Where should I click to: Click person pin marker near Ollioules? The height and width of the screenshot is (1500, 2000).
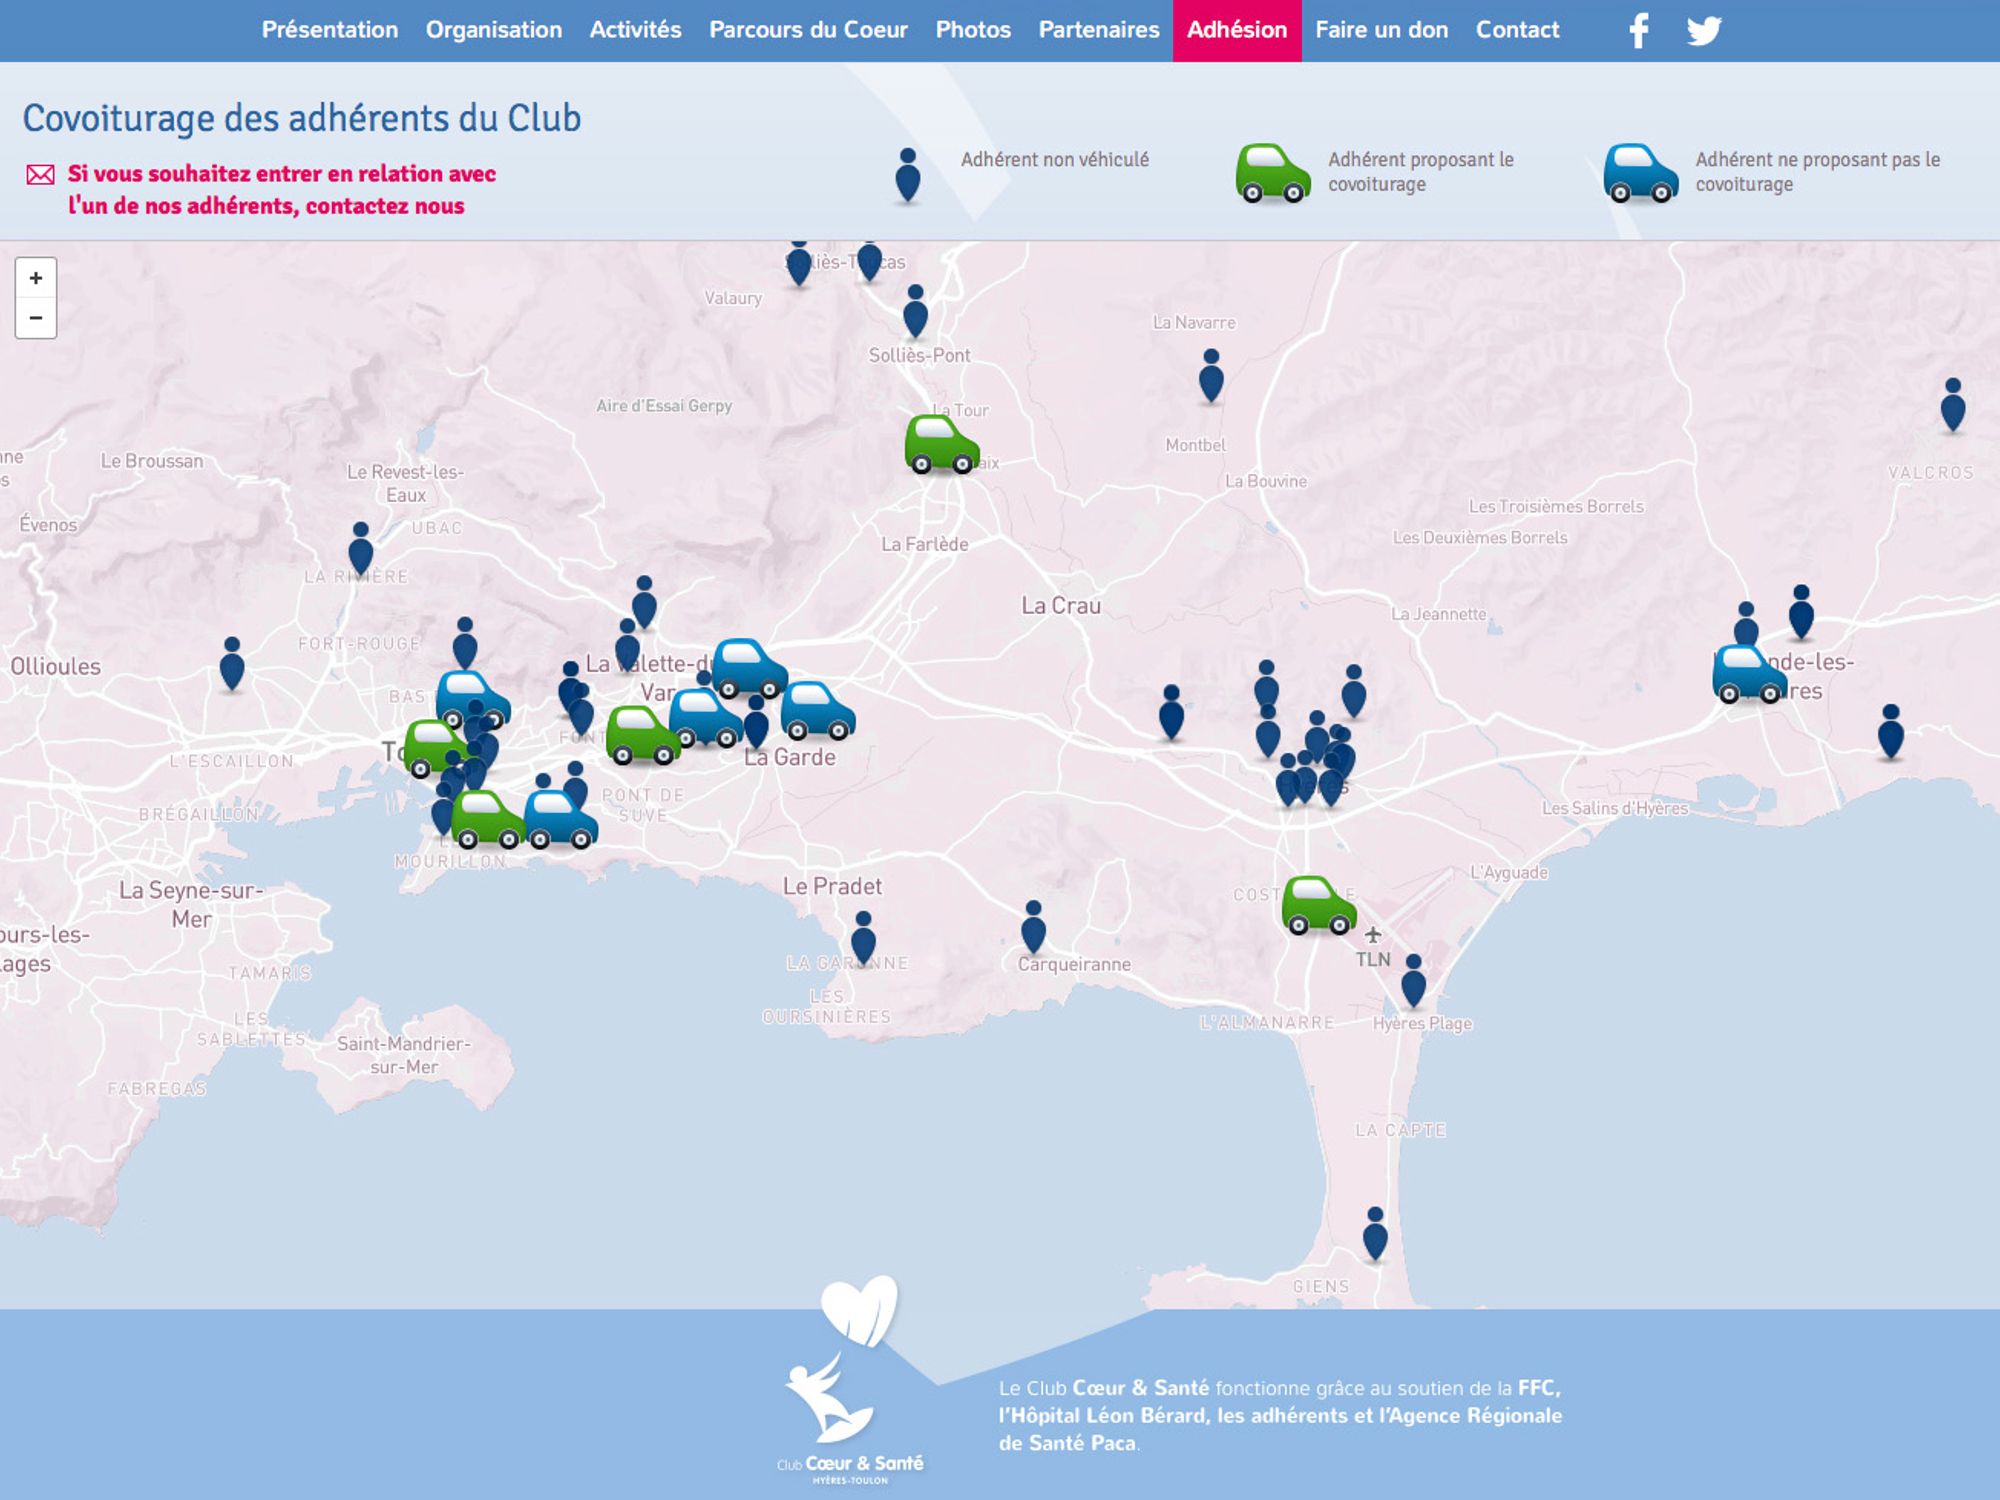[232, 664]
